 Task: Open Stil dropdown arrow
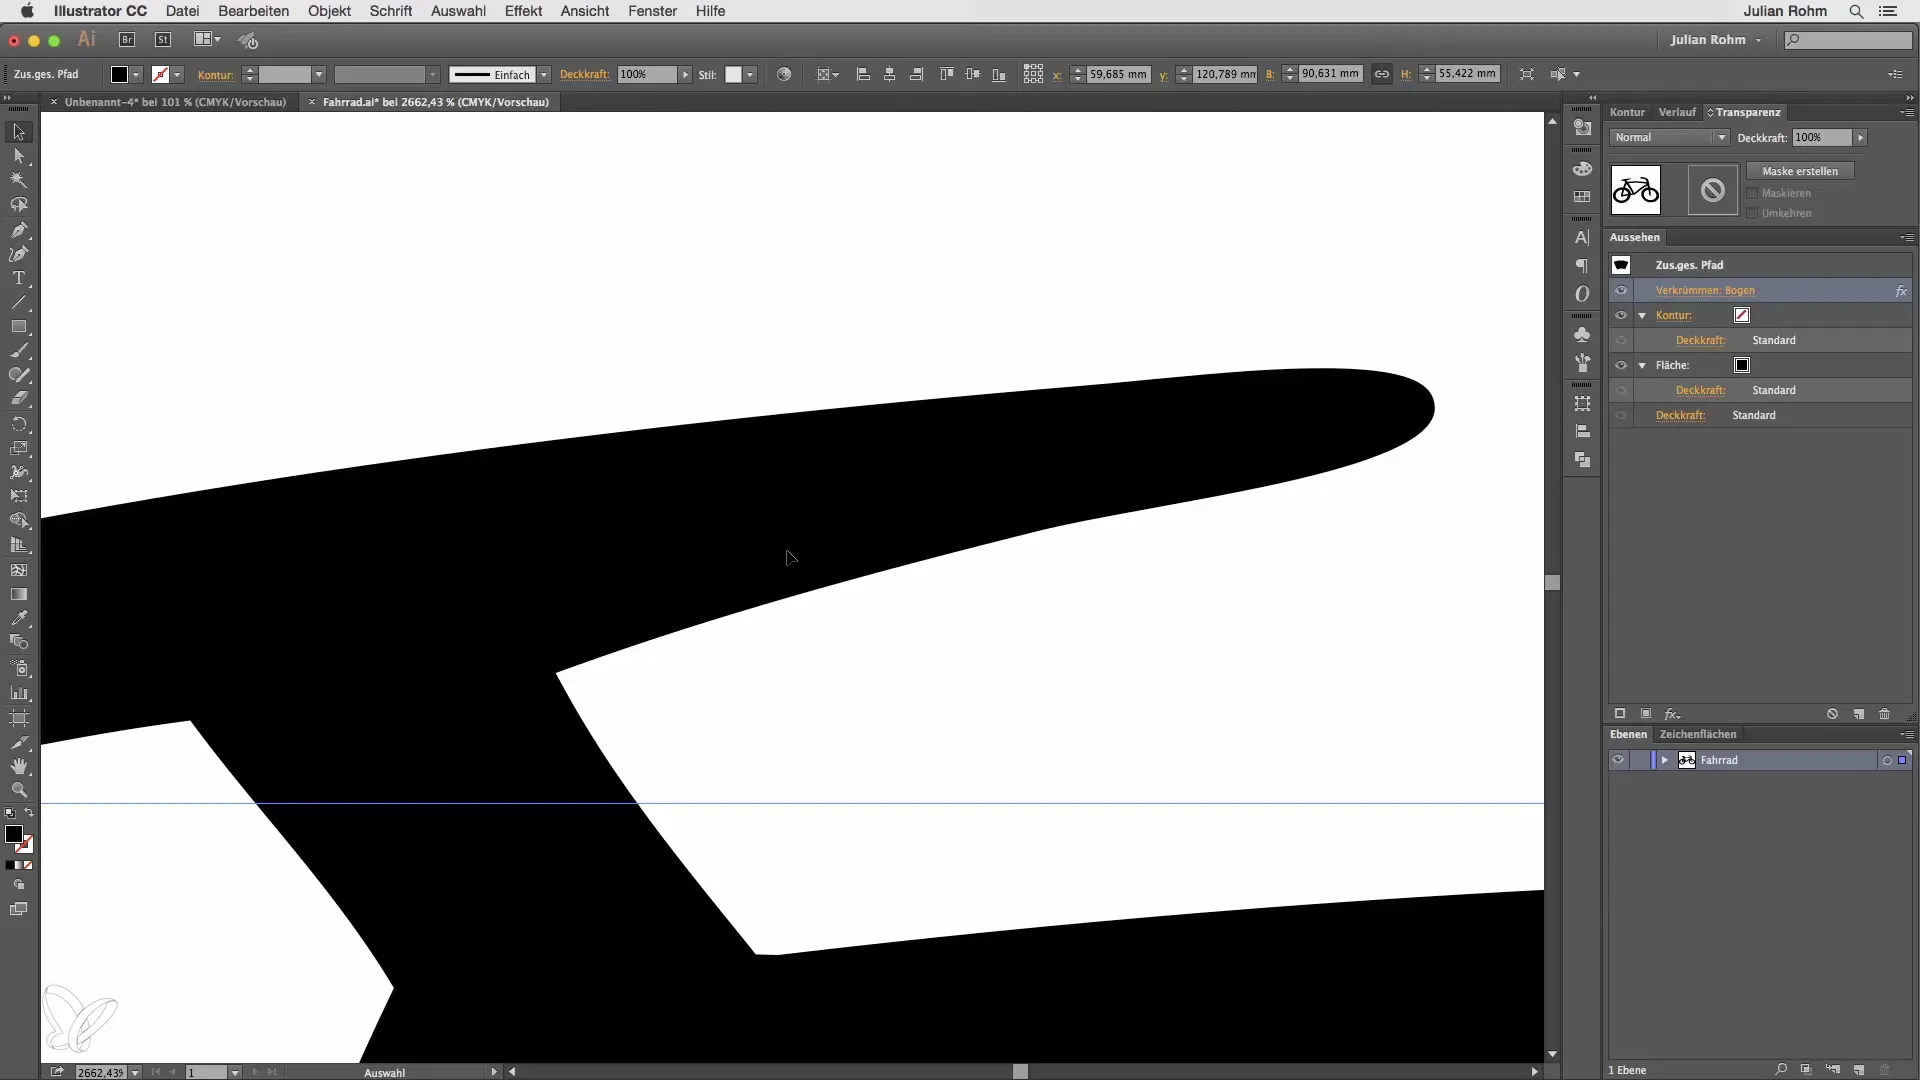click(x=750, y=75)
